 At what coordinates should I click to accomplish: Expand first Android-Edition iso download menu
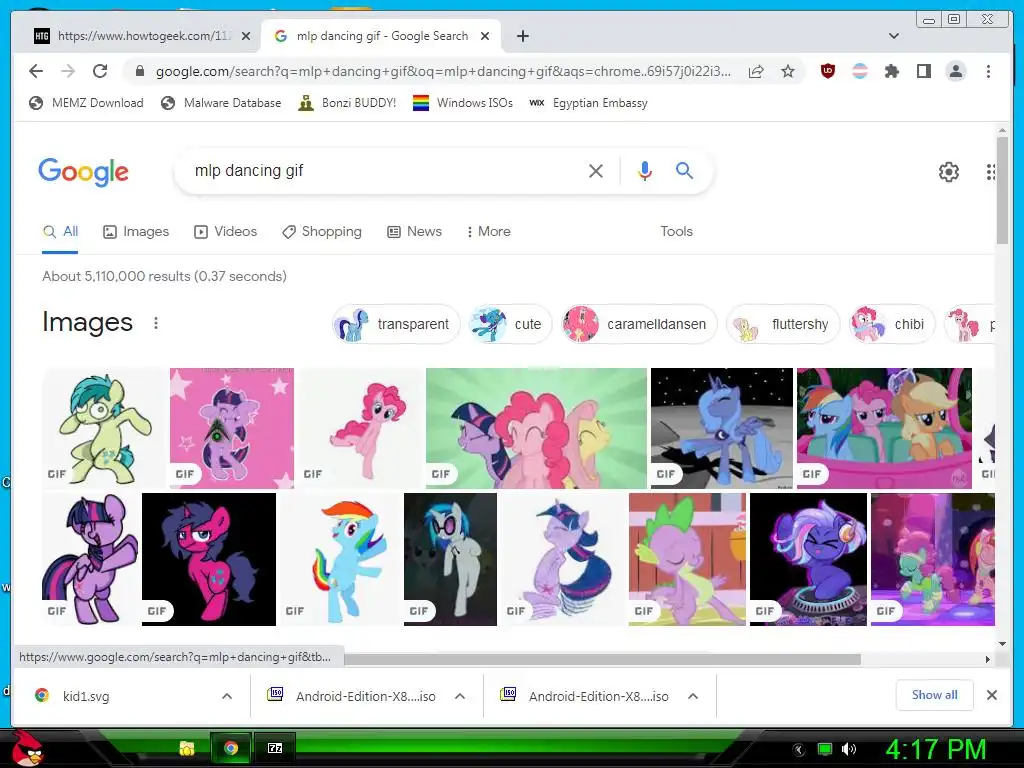(x=460, y=696)
